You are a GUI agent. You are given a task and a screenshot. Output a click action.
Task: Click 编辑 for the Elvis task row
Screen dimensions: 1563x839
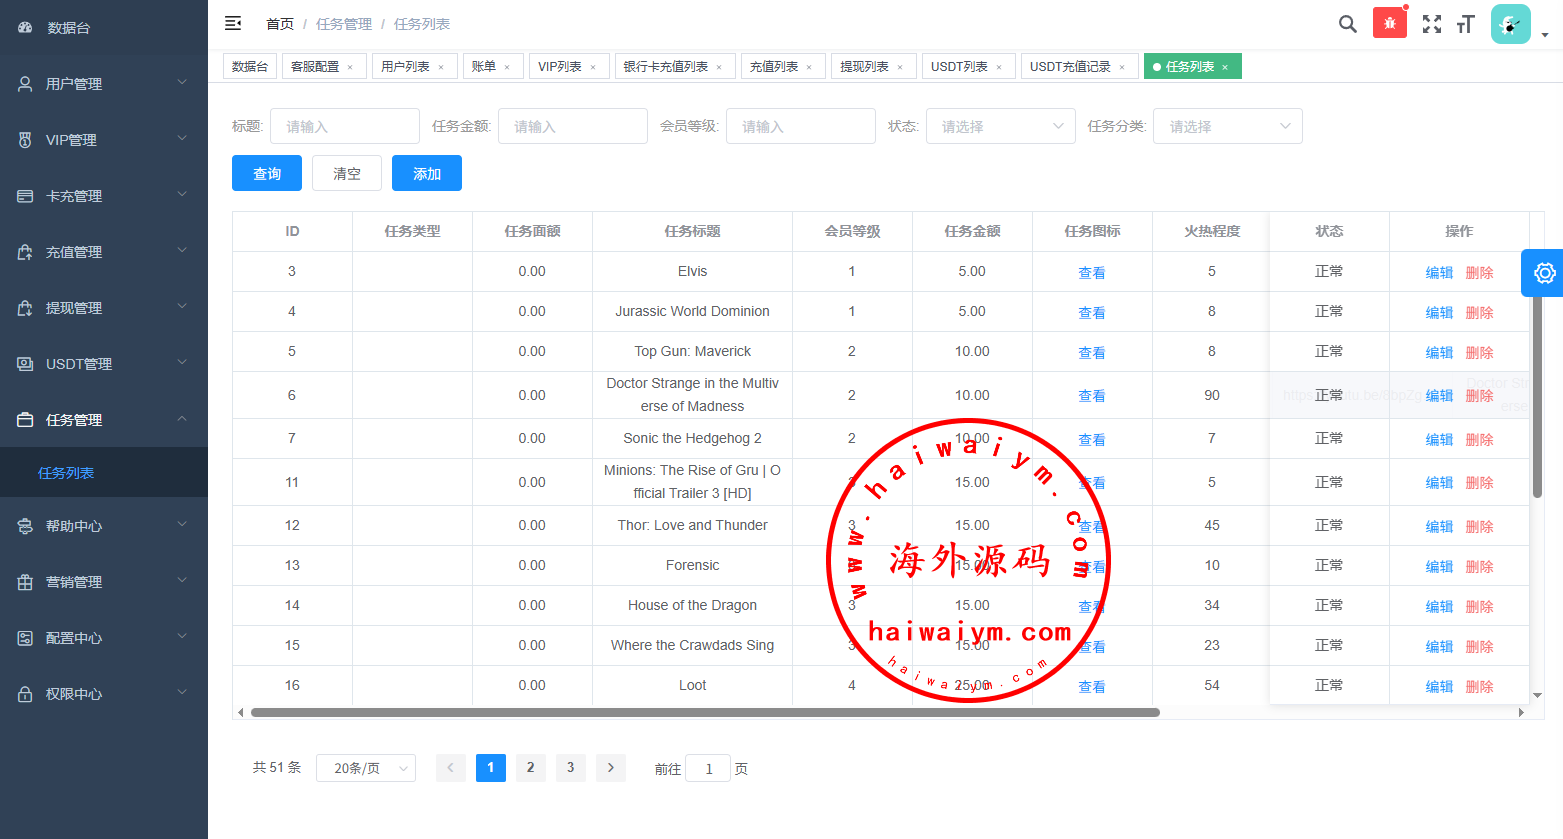[1439, 273]
